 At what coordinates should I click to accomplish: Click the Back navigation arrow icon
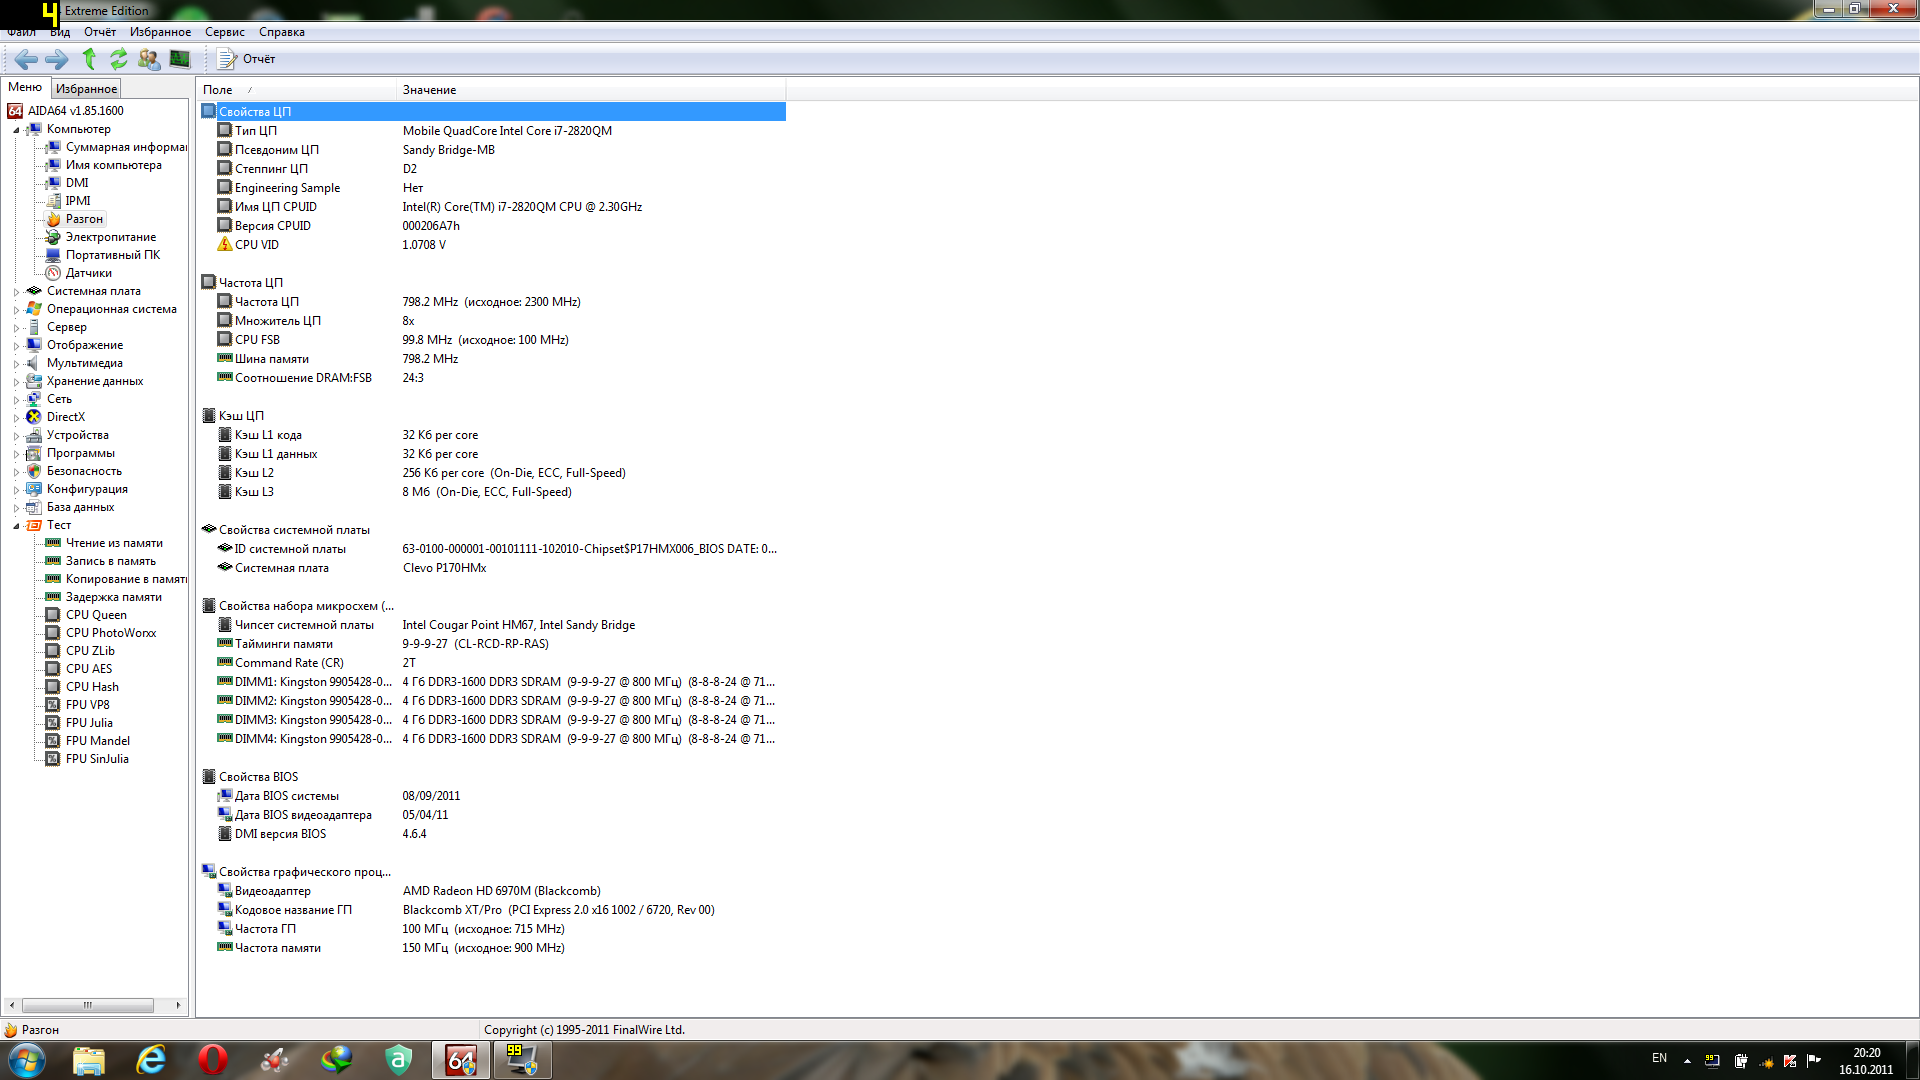click(x=27, y=59)
